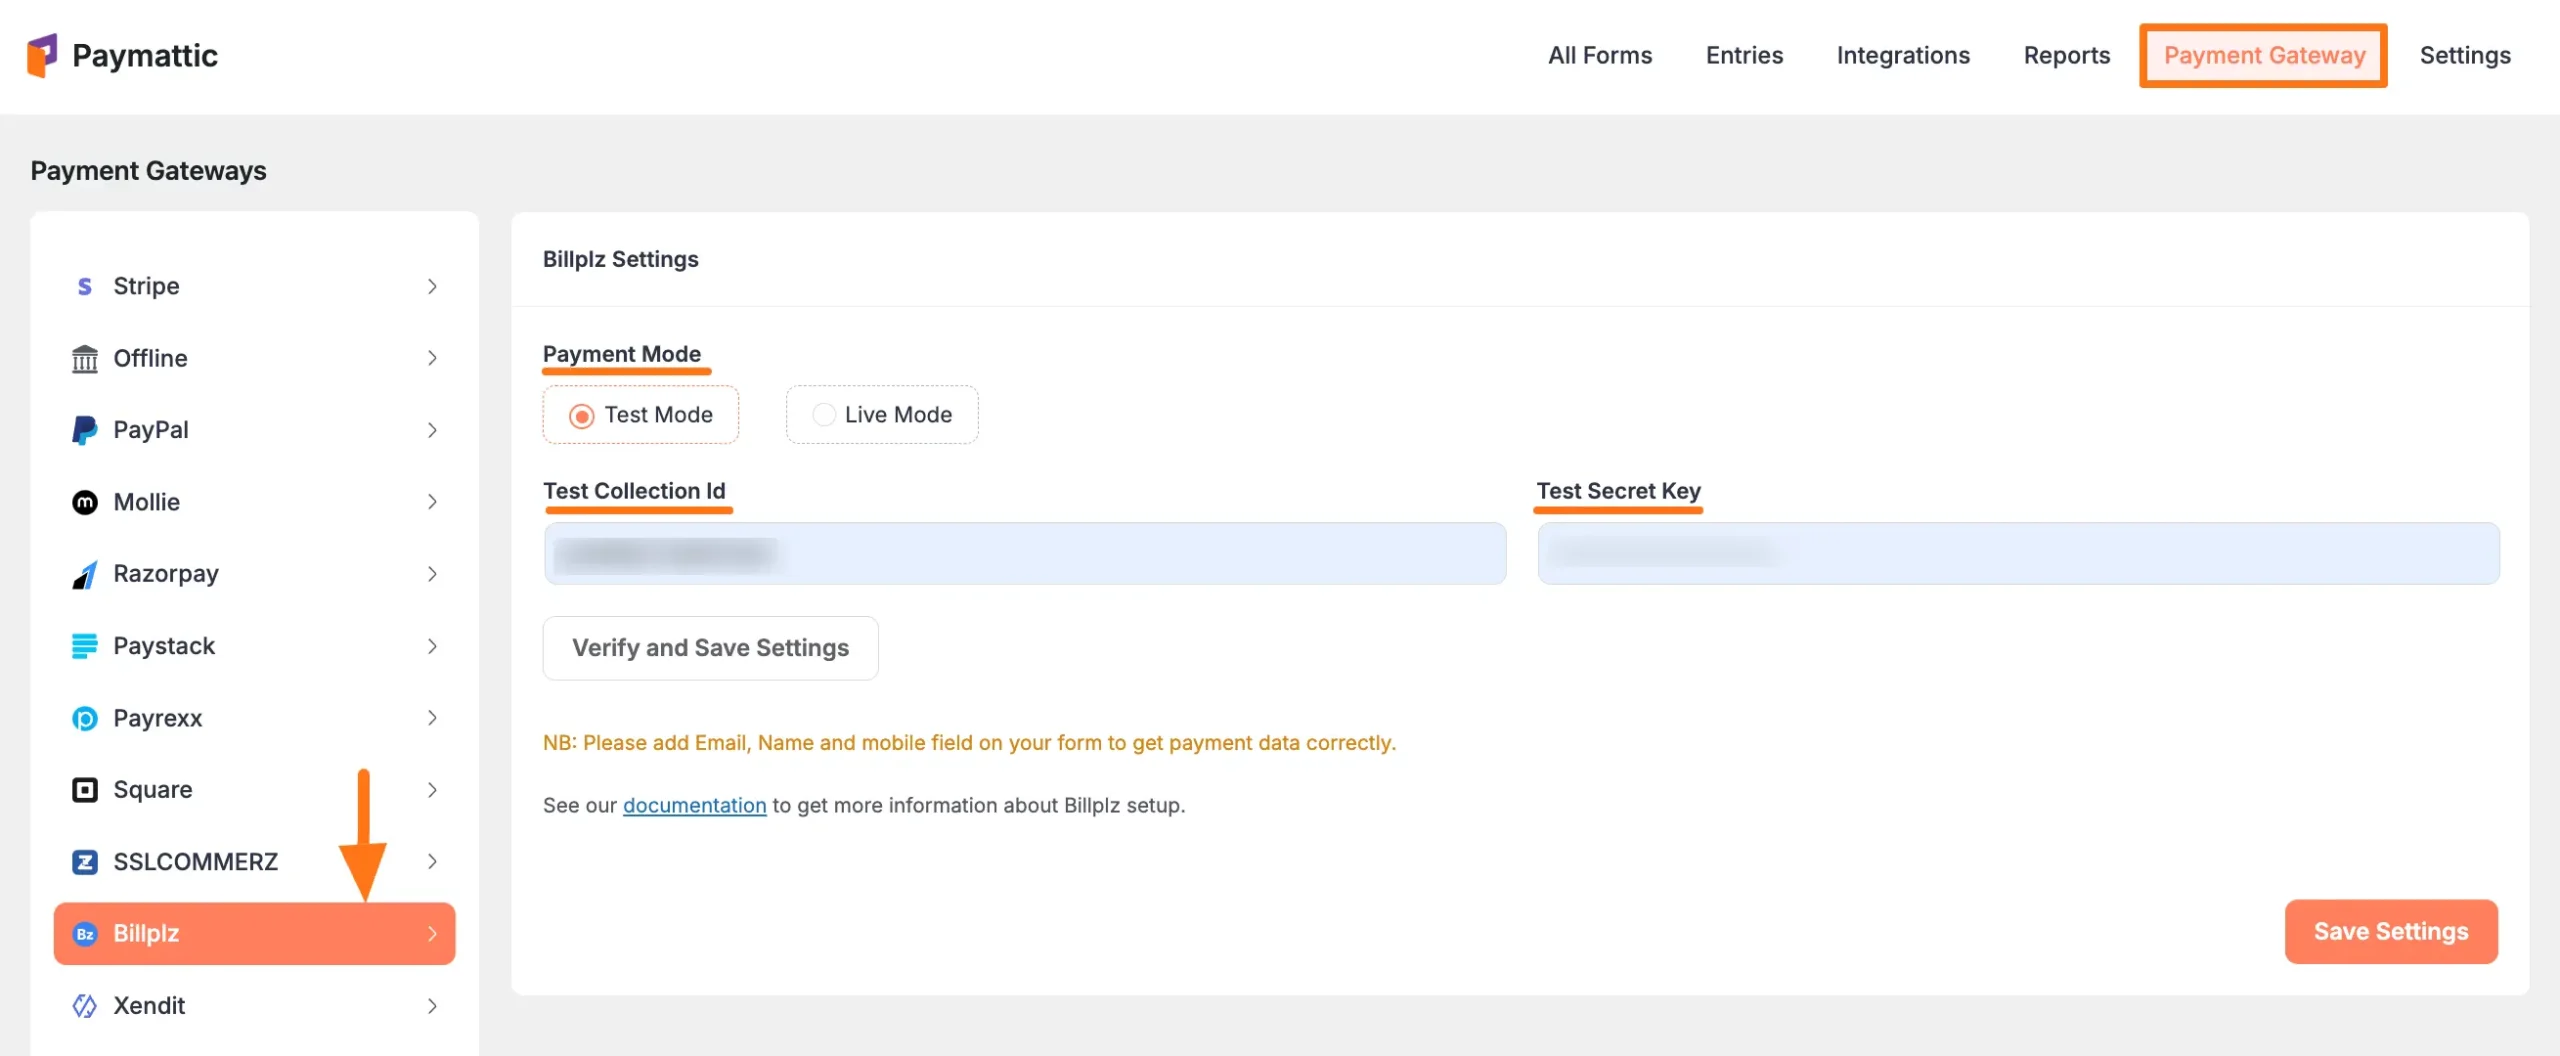Switch to Live Mode
The image size is (2560, 1056).
(x=822, y=414)
